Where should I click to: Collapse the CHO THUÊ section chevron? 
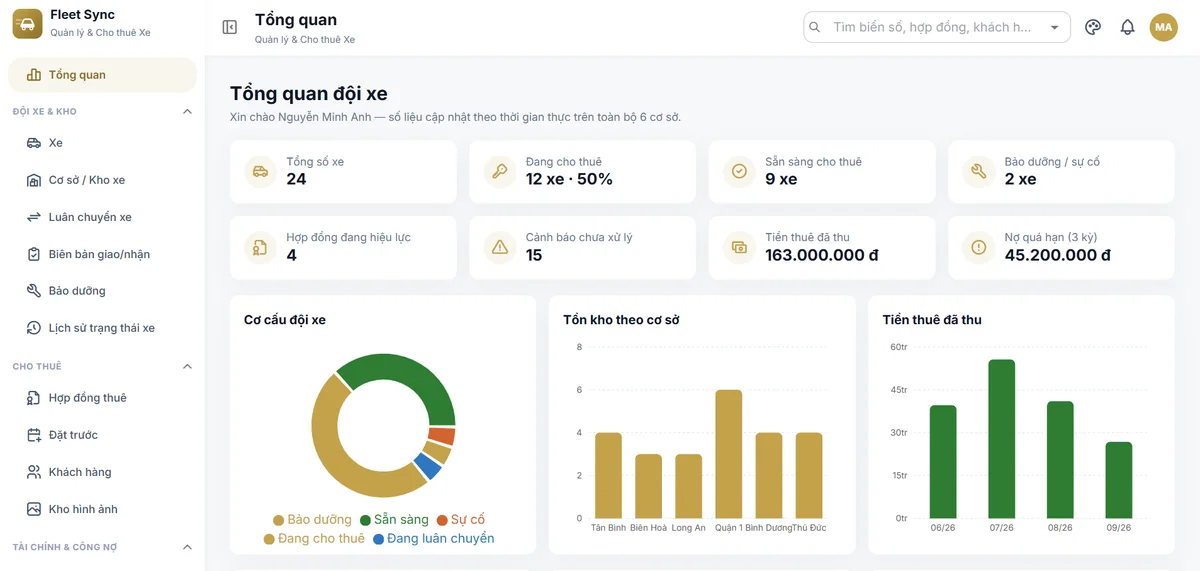(187, 366)
